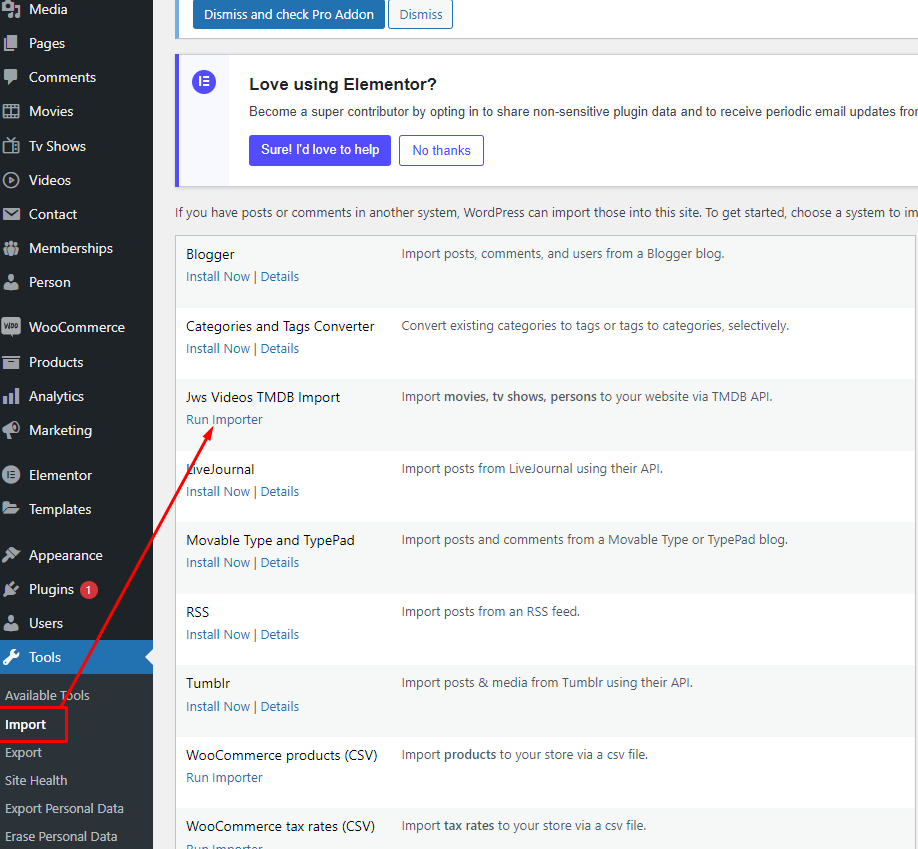Click Install Now under Blogger

[218, 276]
